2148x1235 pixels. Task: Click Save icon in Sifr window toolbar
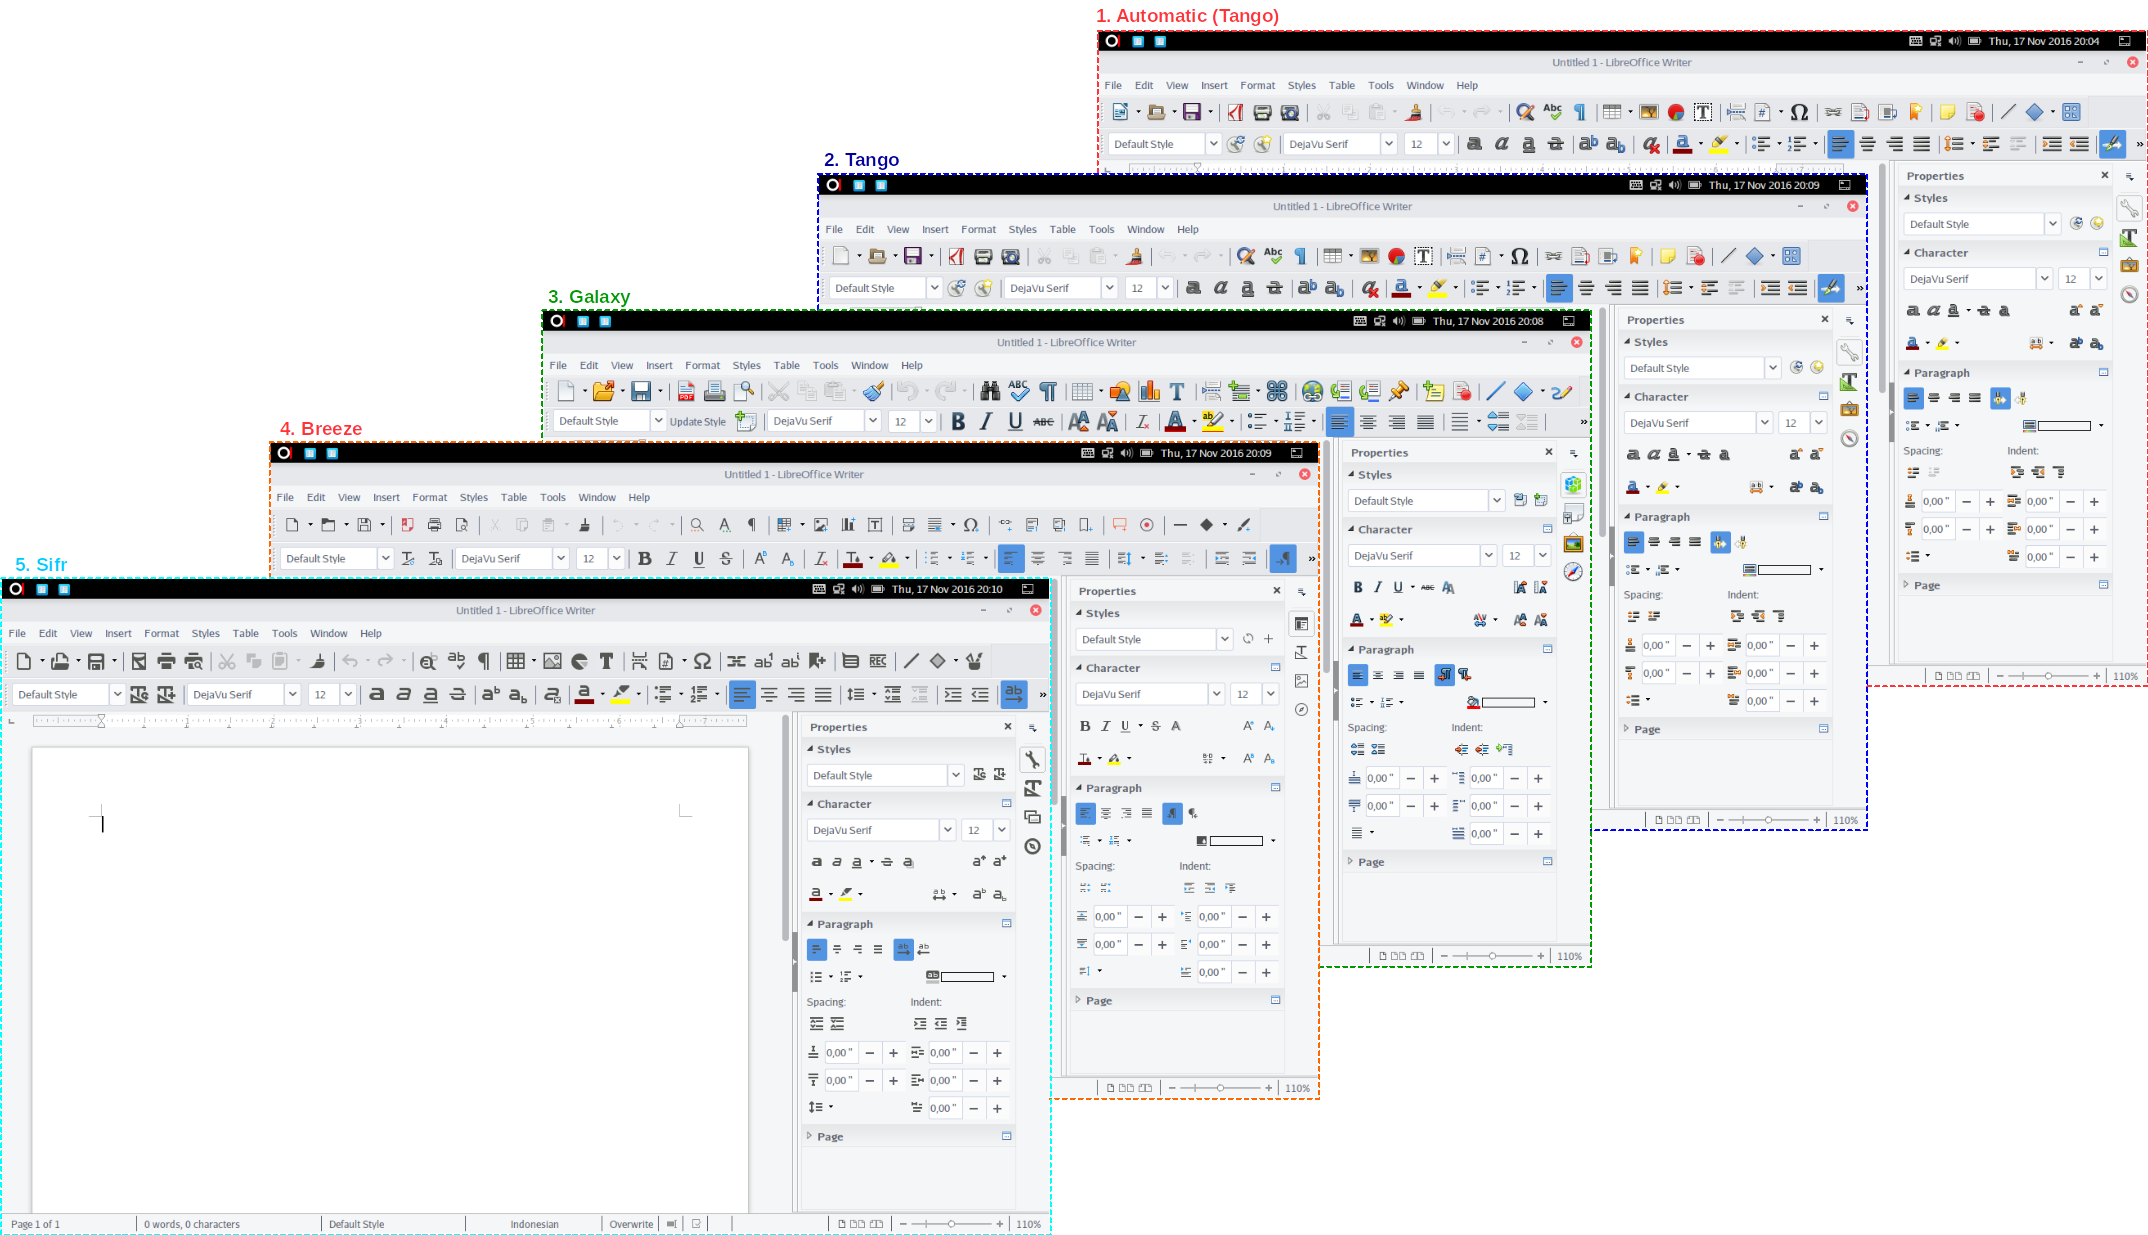(96, 661)
